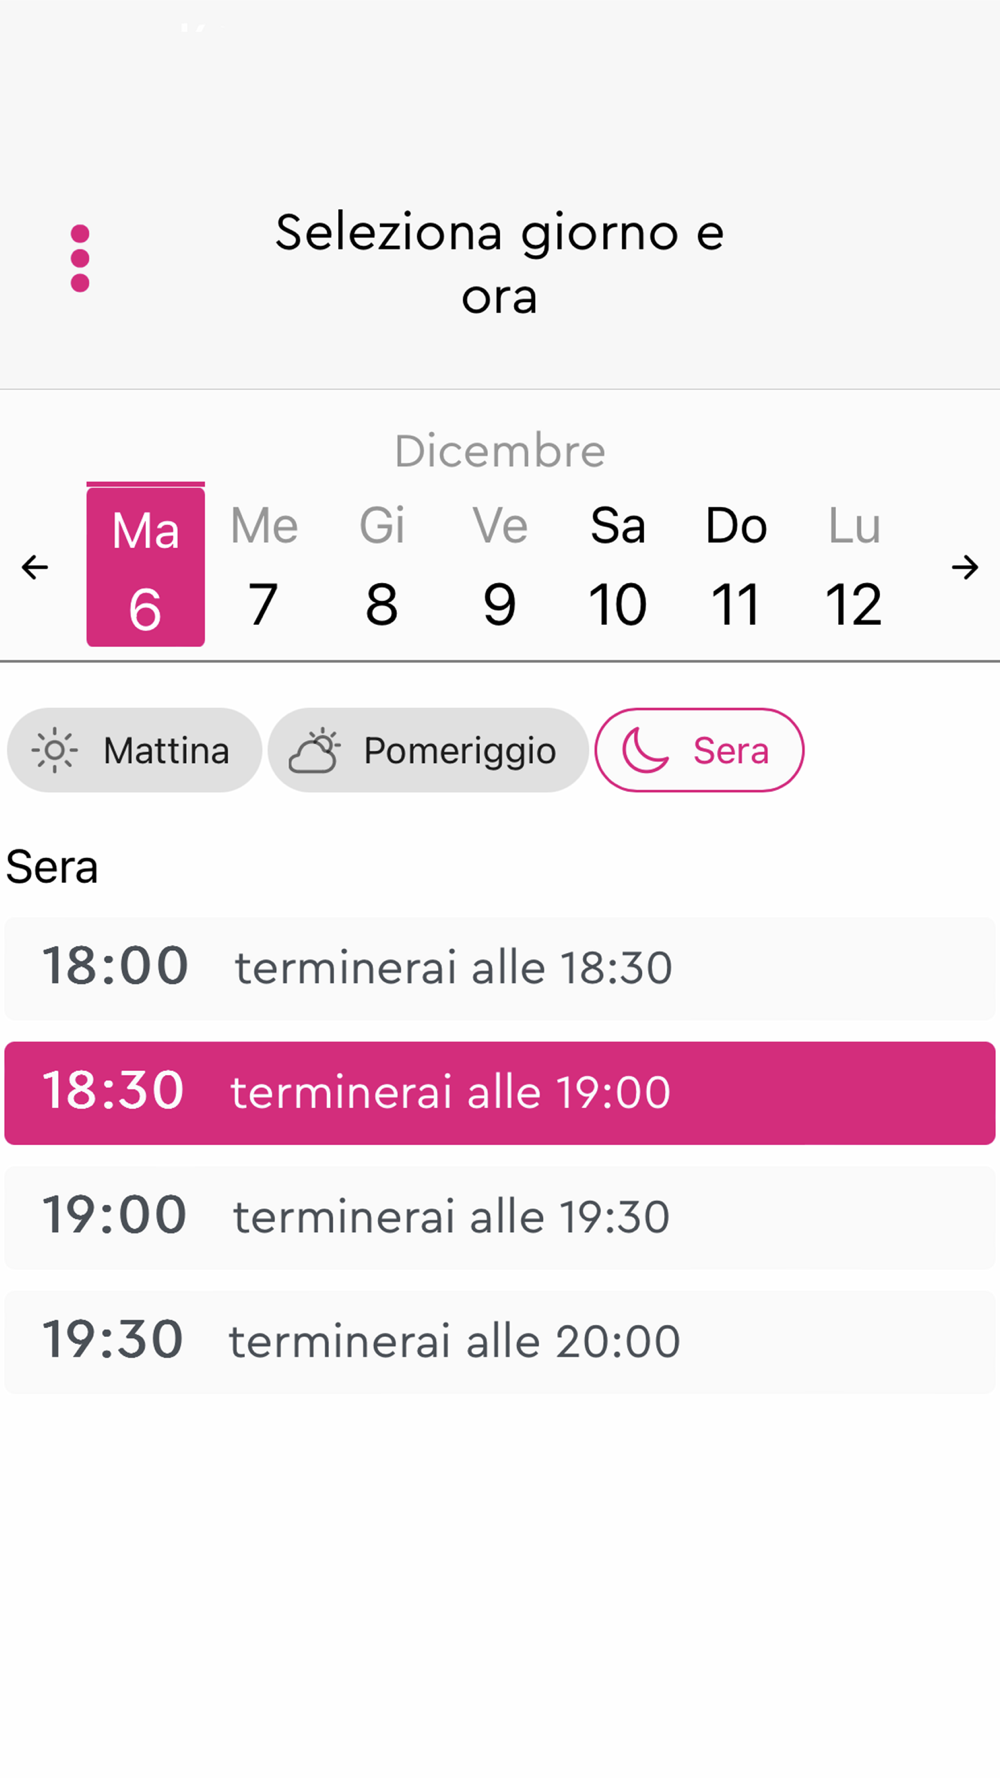Pick the 19:30 slot ending 20:00
Image resolution: width=1000 pixels, height=1778 pixels.
pyautogui.click(x=500, y=1341)
